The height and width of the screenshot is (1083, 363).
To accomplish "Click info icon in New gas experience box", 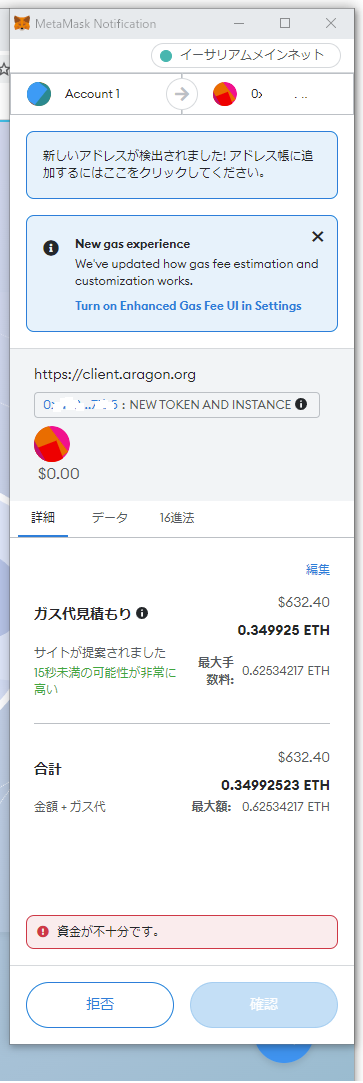I will (x=50, y=248).
